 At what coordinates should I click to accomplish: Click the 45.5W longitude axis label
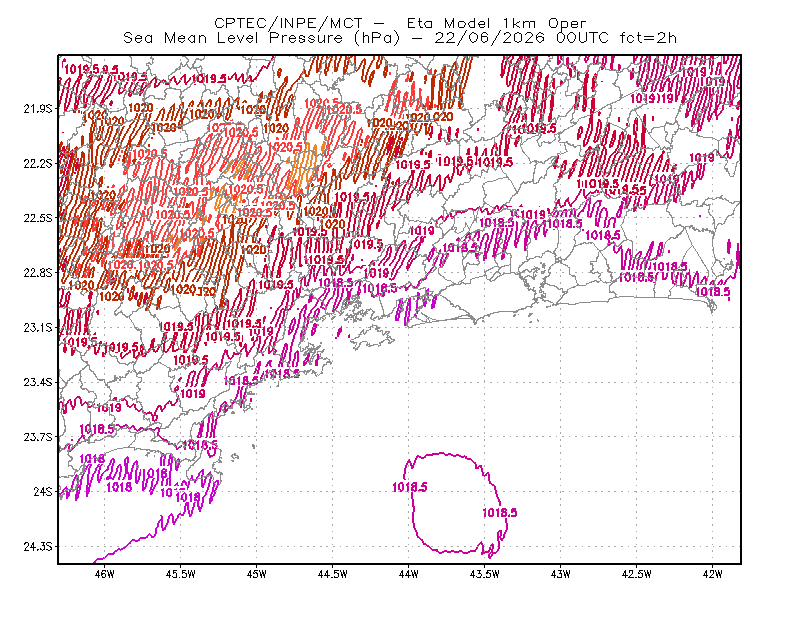point(181,574)
